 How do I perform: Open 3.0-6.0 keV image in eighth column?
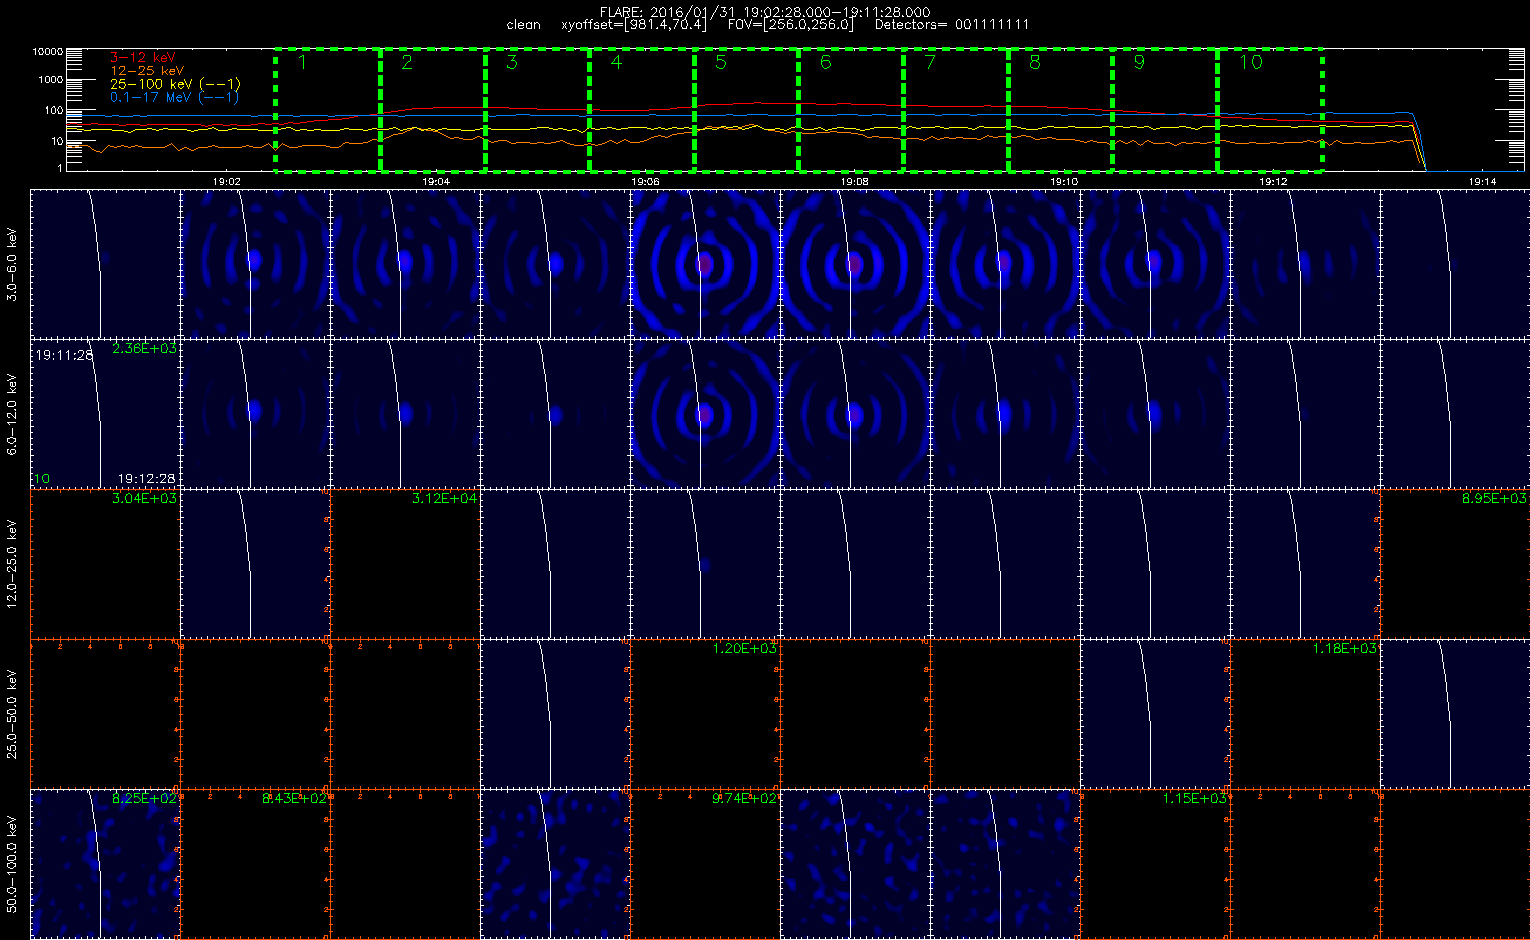coord(1155,263)
